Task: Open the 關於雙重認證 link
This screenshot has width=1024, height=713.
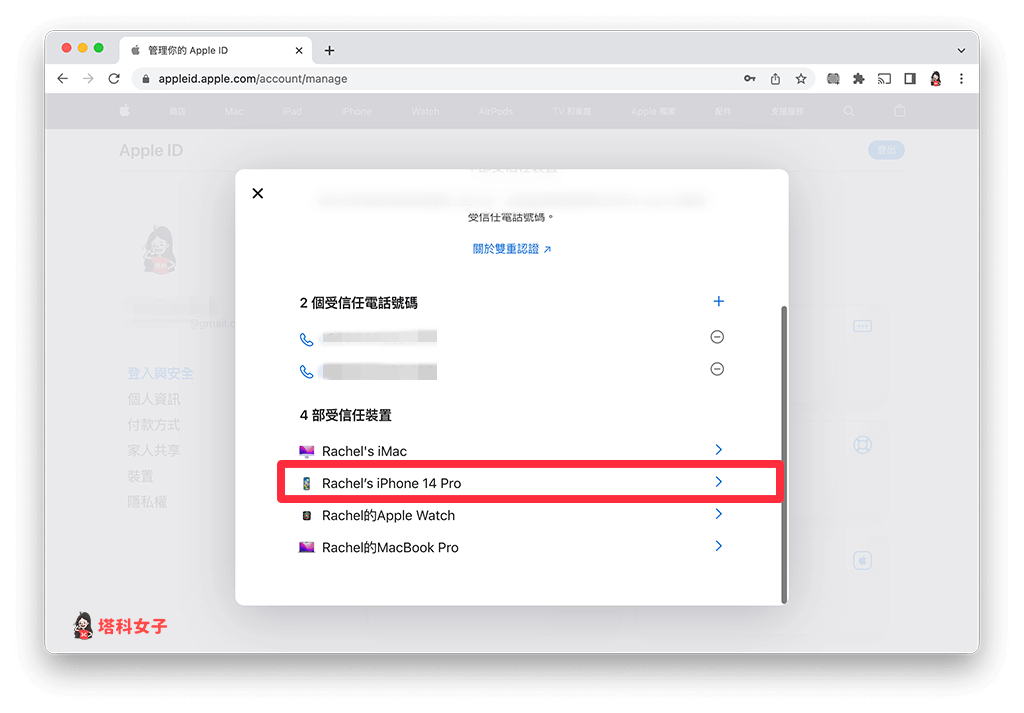Action: (512, 248)
